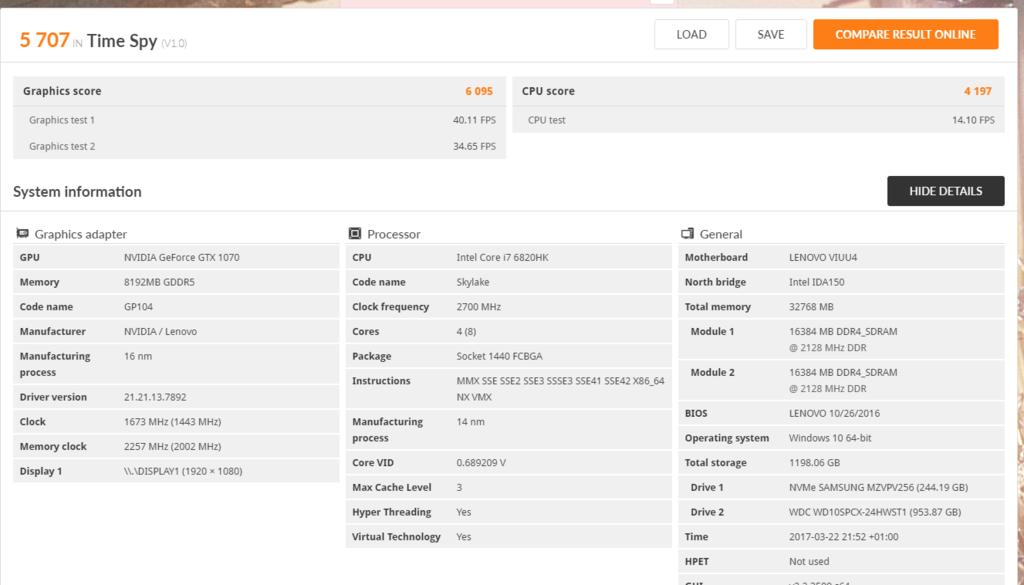The height and width of the screenshot is (585, 1024).
Task: Click memory clock 2257 MHz (2002 MHz)
Action: (172, 447)
